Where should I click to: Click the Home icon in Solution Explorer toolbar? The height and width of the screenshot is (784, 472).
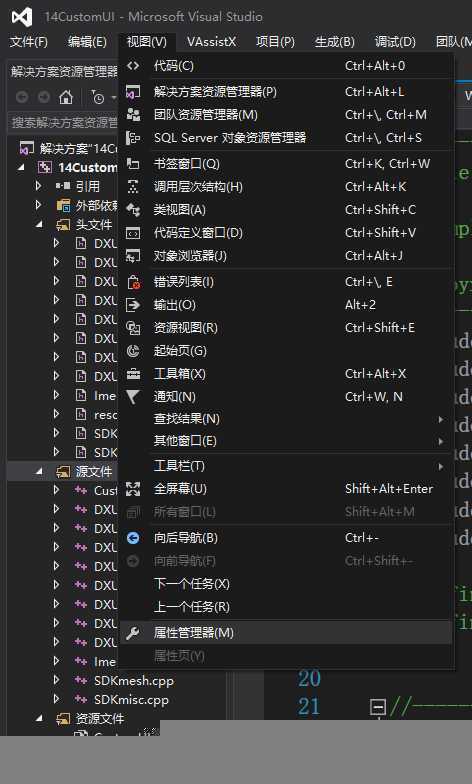(66, 96)
